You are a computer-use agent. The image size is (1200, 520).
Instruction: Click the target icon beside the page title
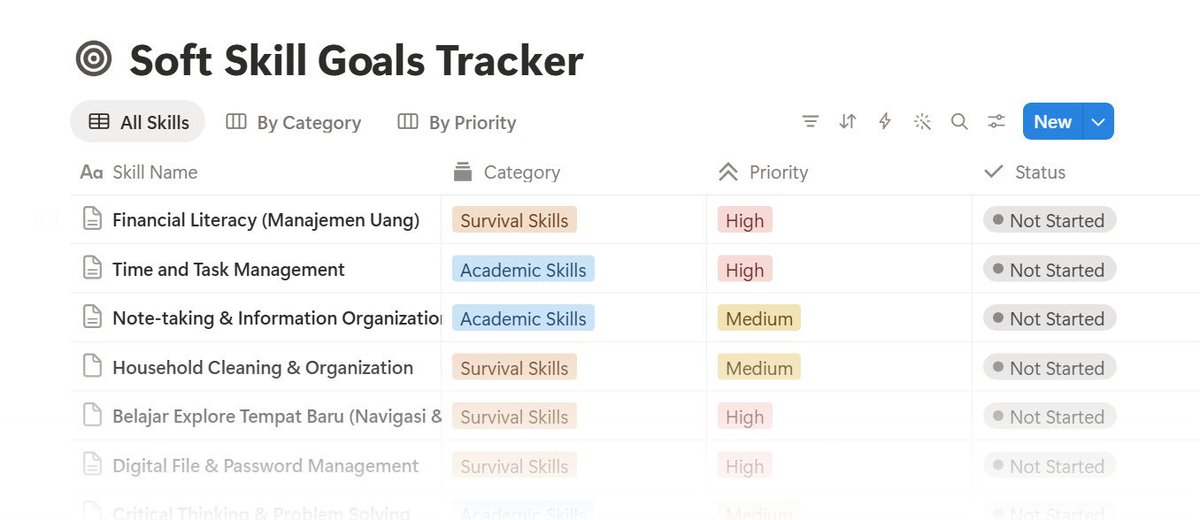click(94, 59)
